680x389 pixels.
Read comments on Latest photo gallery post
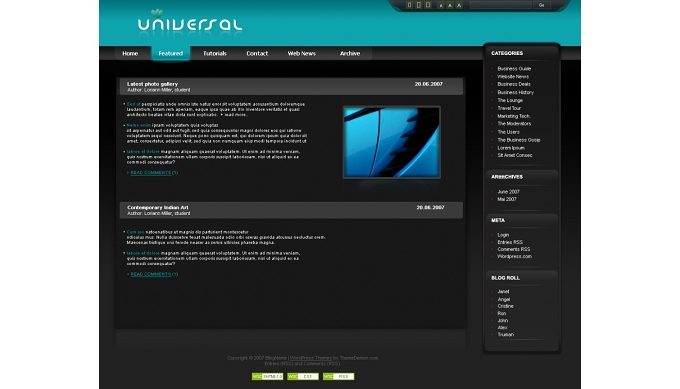coord(154,173)
